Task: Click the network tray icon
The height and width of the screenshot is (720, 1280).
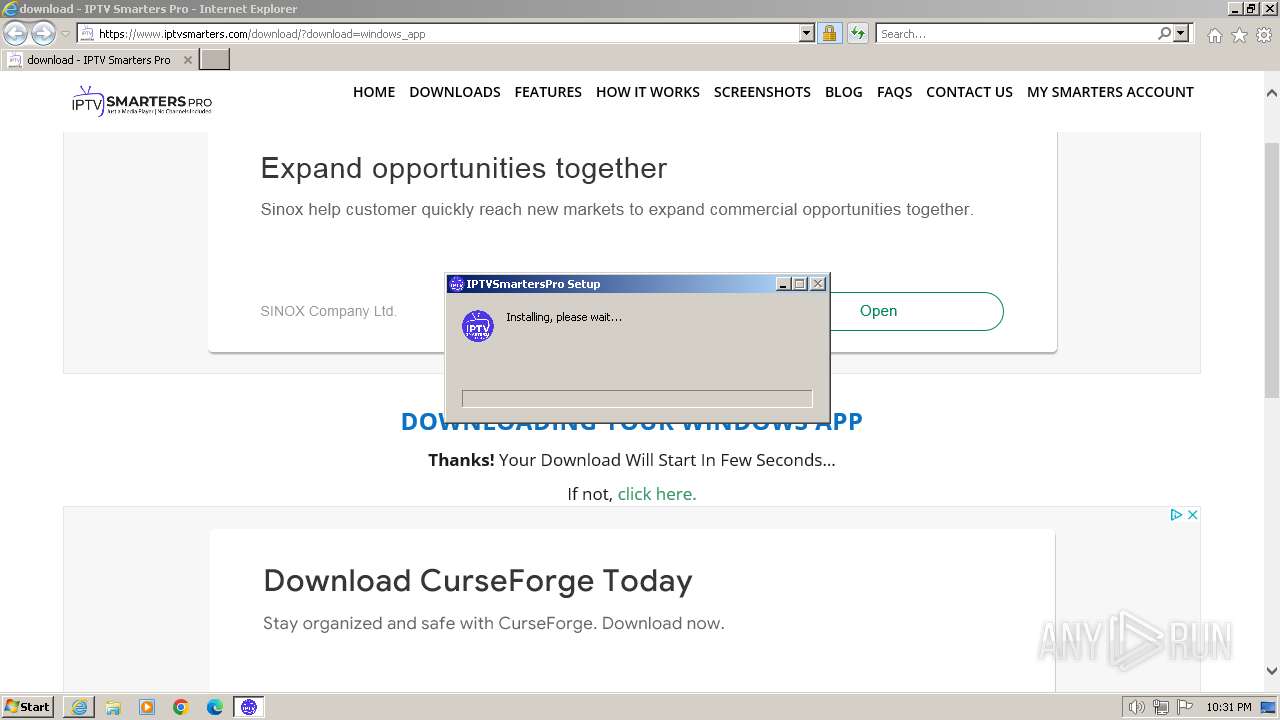Action: click(1161, 707)
